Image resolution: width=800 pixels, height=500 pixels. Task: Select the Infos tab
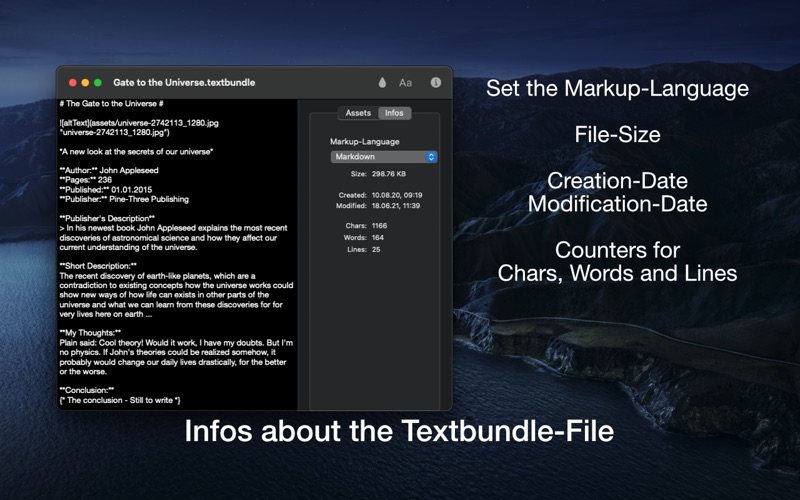(x=394, y=113)
